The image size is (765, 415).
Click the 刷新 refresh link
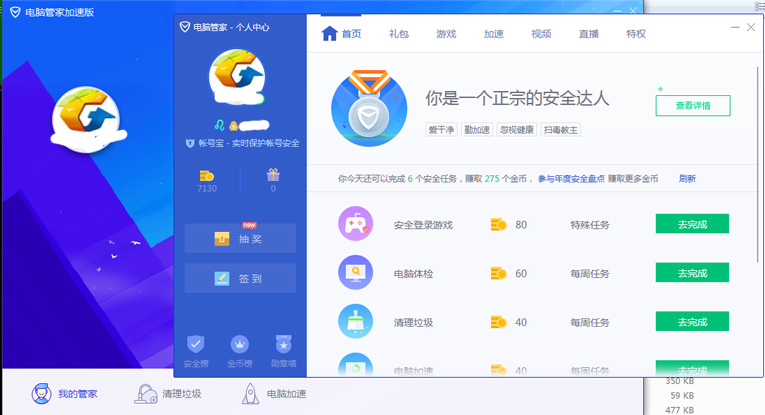point(687,179)
